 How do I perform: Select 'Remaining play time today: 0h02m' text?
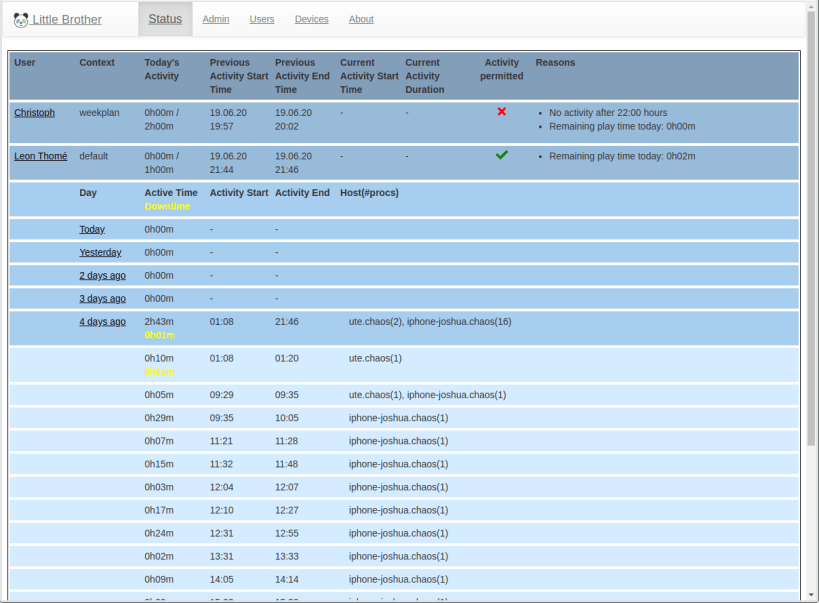coord(622,156)
